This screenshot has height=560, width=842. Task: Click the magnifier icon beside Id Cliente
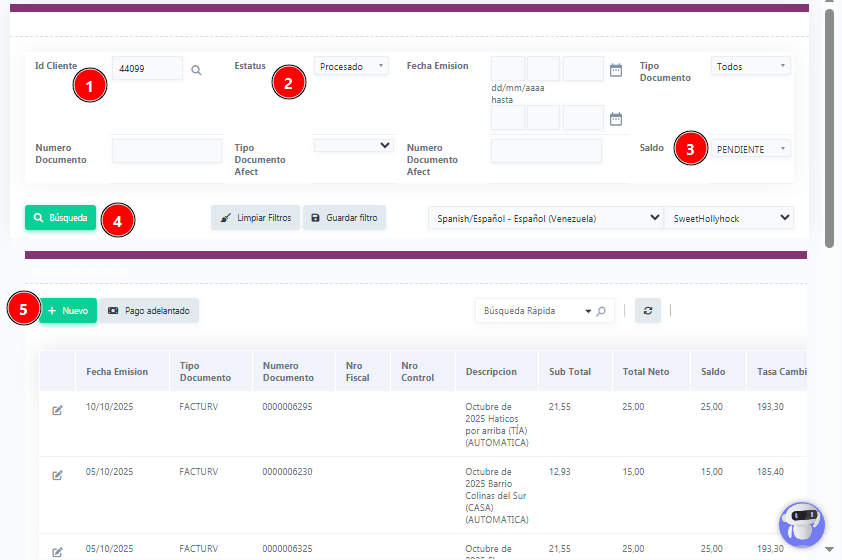tap(196, 70)
